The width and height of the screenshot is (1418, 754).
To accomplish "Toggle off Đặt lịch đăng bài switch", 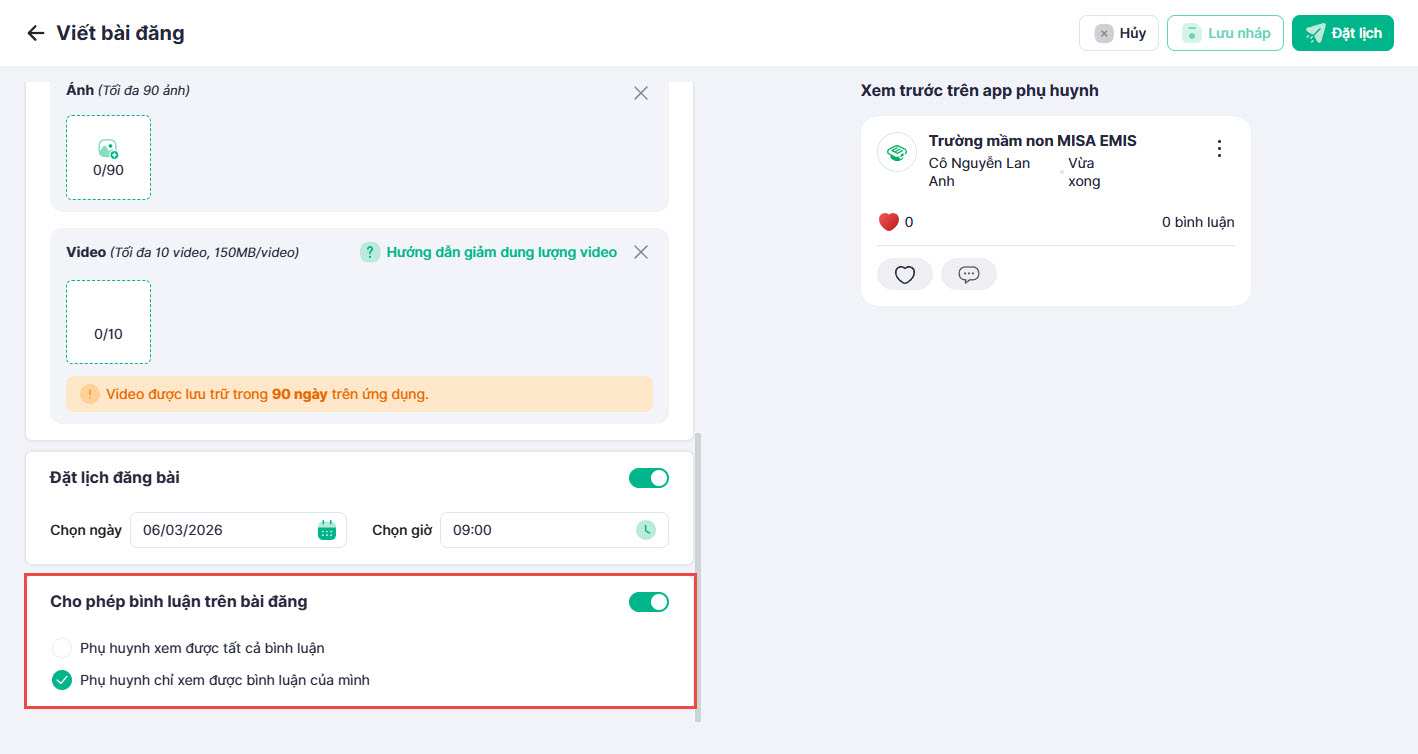I will 648,478.
